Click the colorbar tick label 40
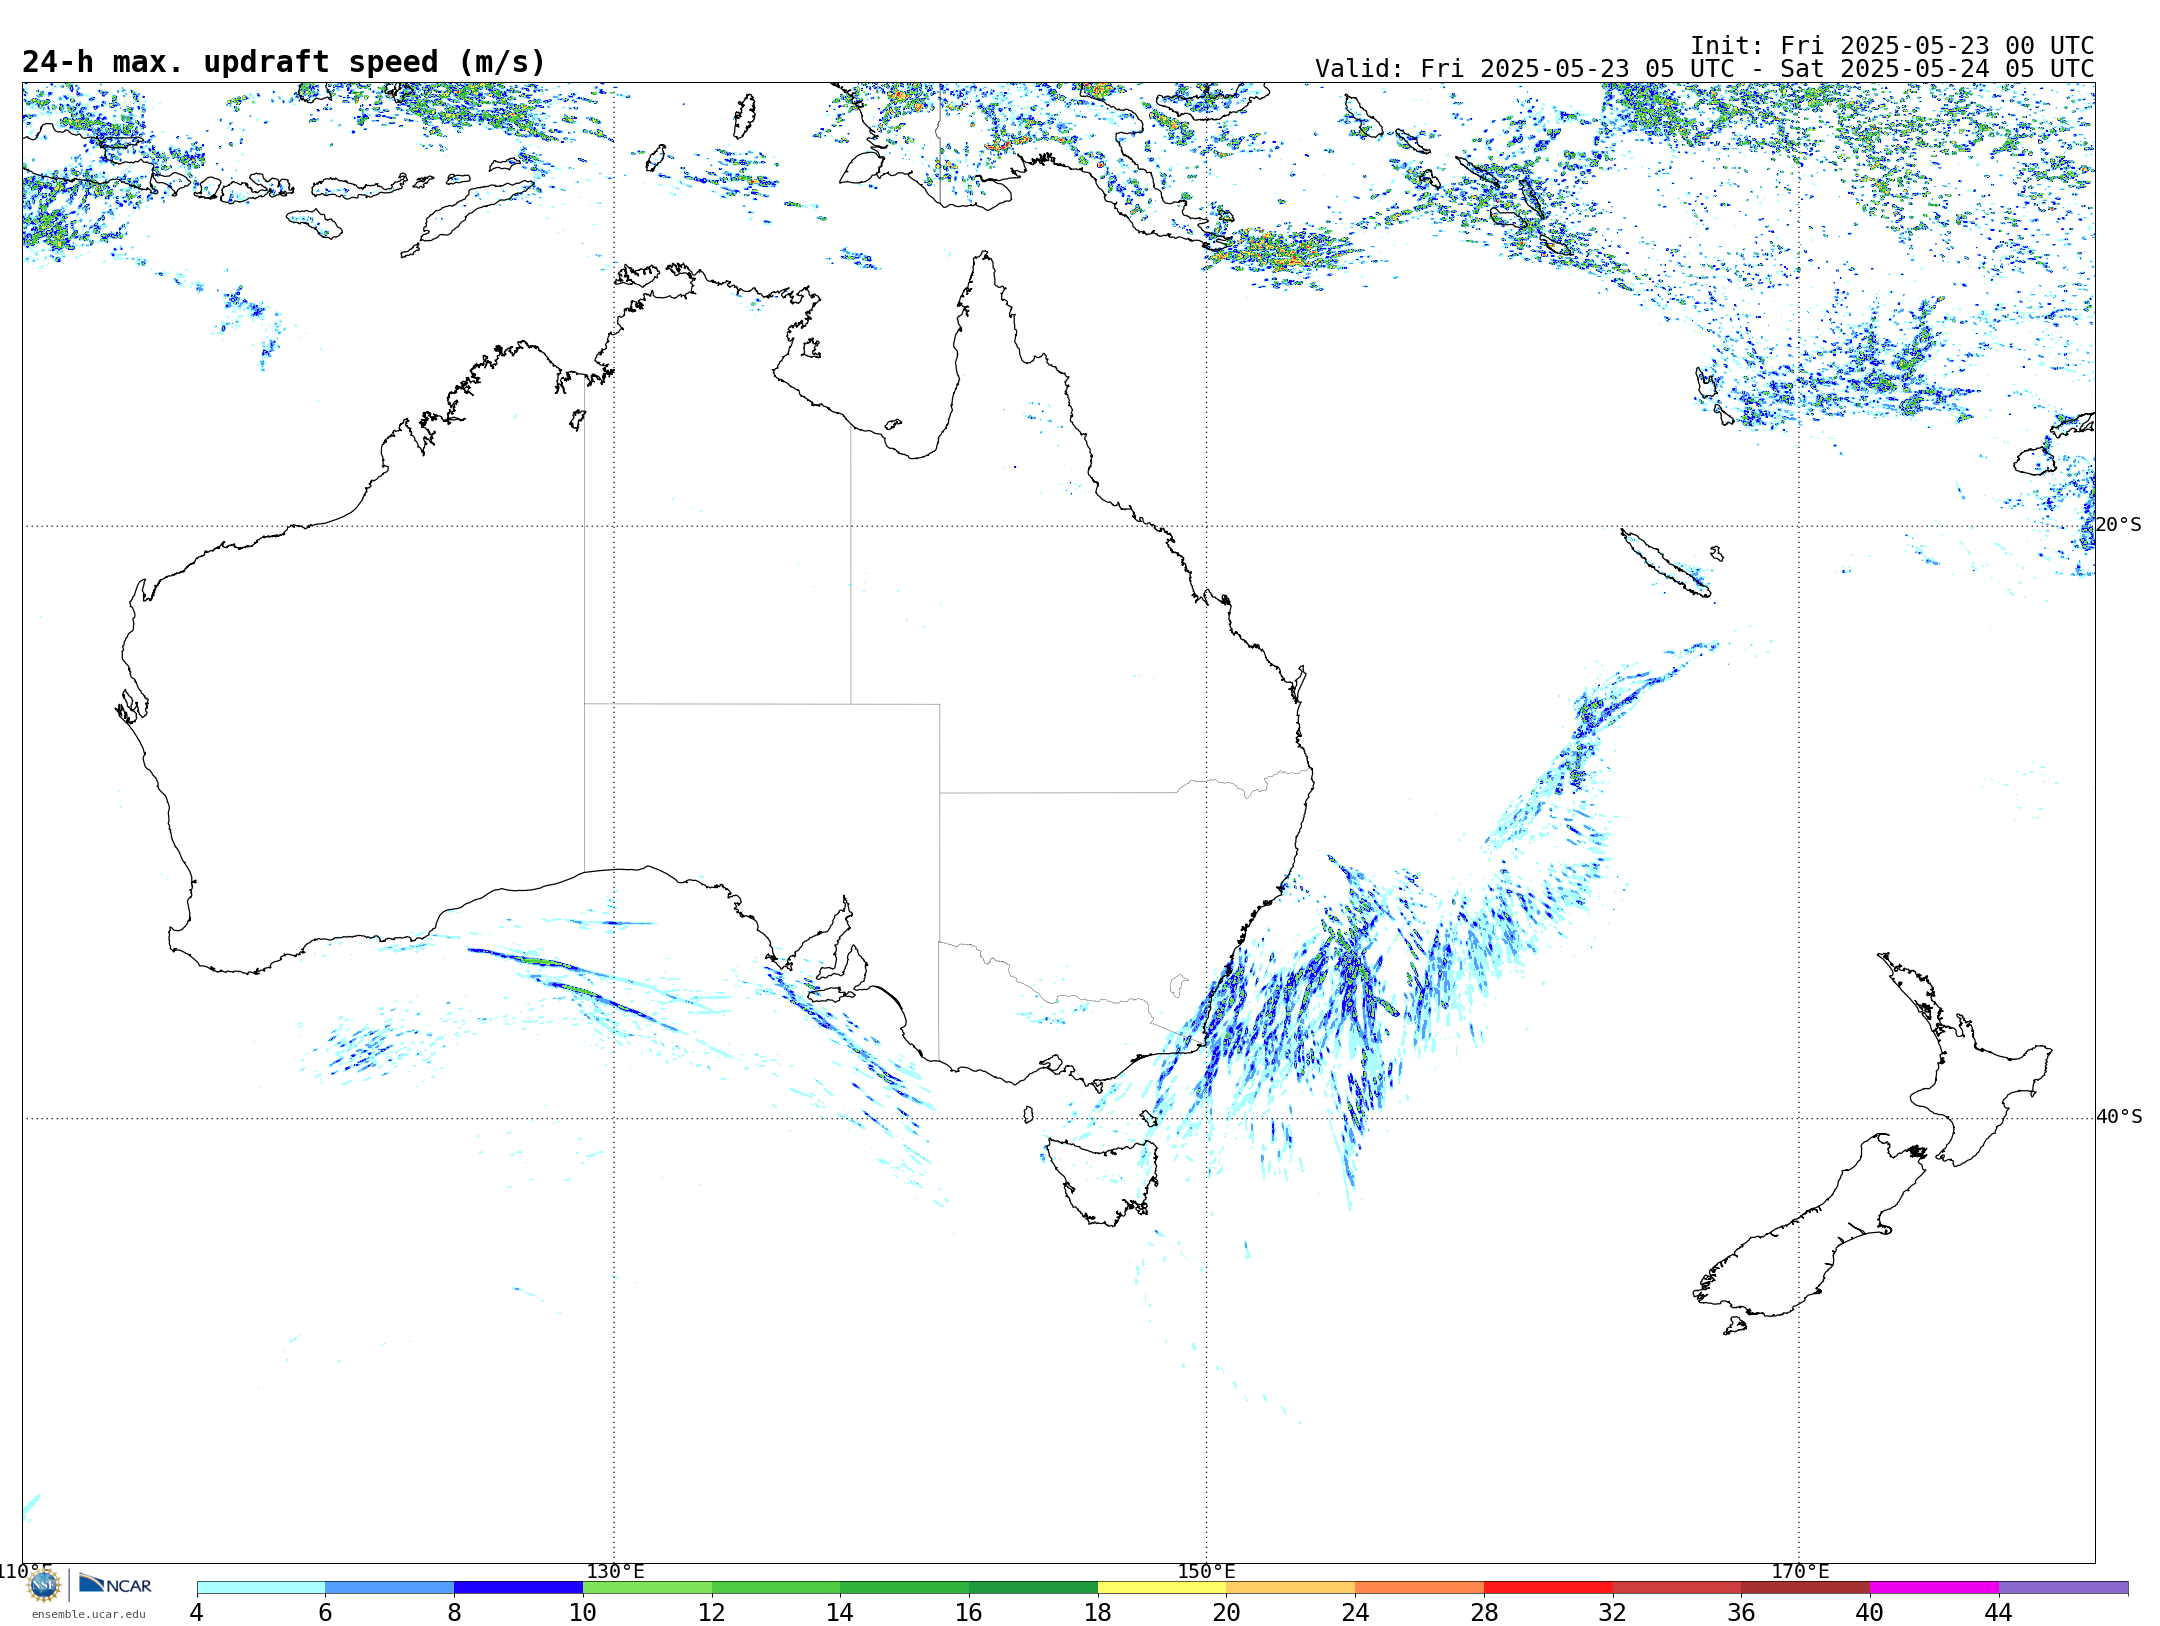Image resolution: width=2160 pixels, height=1626 pixels. (1870, 1613)
